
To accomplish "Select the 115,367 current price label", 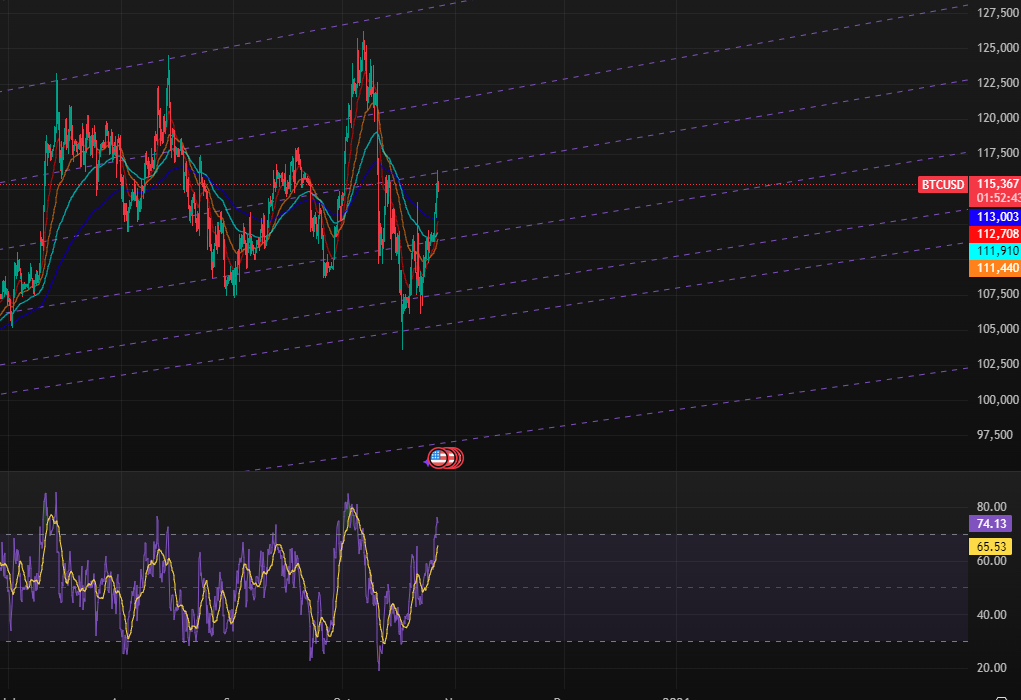I will (996, 184).
